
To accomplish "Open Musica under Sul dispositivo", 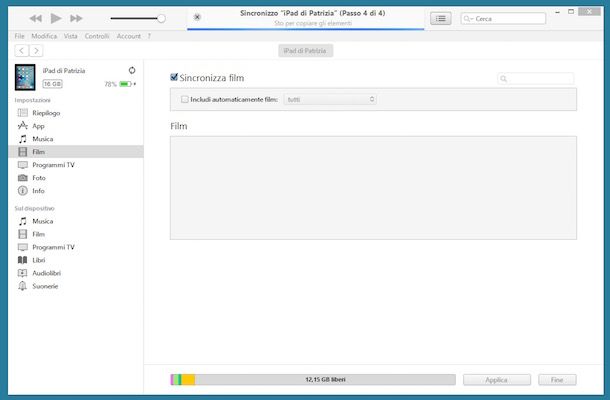I will (x=76, y=221).
